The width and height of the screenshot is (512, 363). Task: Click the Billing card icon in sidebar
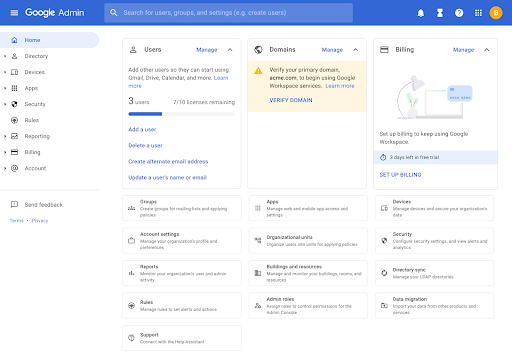coord(14,152)
